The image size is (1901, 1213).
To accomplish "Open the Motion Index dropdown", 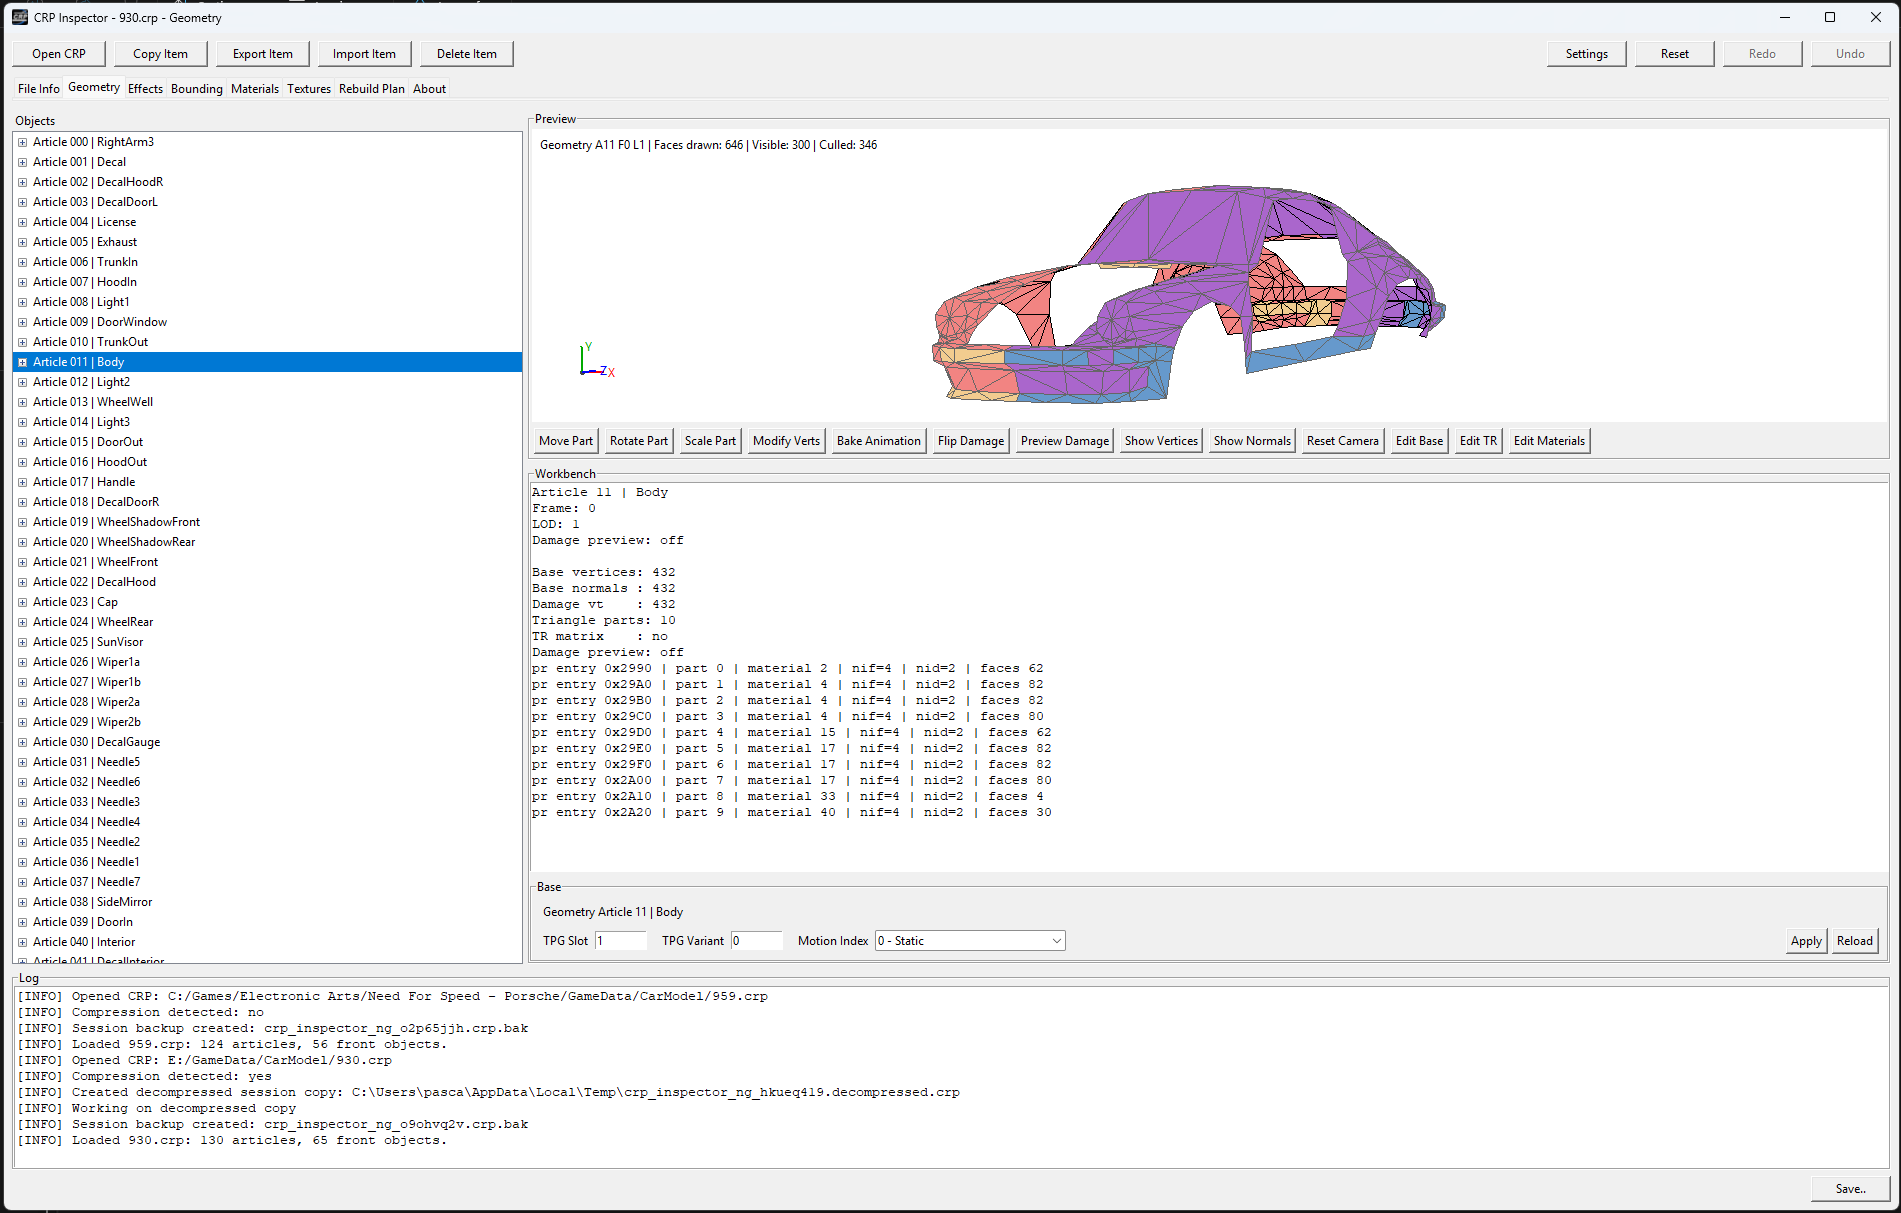I will (969, 941).
